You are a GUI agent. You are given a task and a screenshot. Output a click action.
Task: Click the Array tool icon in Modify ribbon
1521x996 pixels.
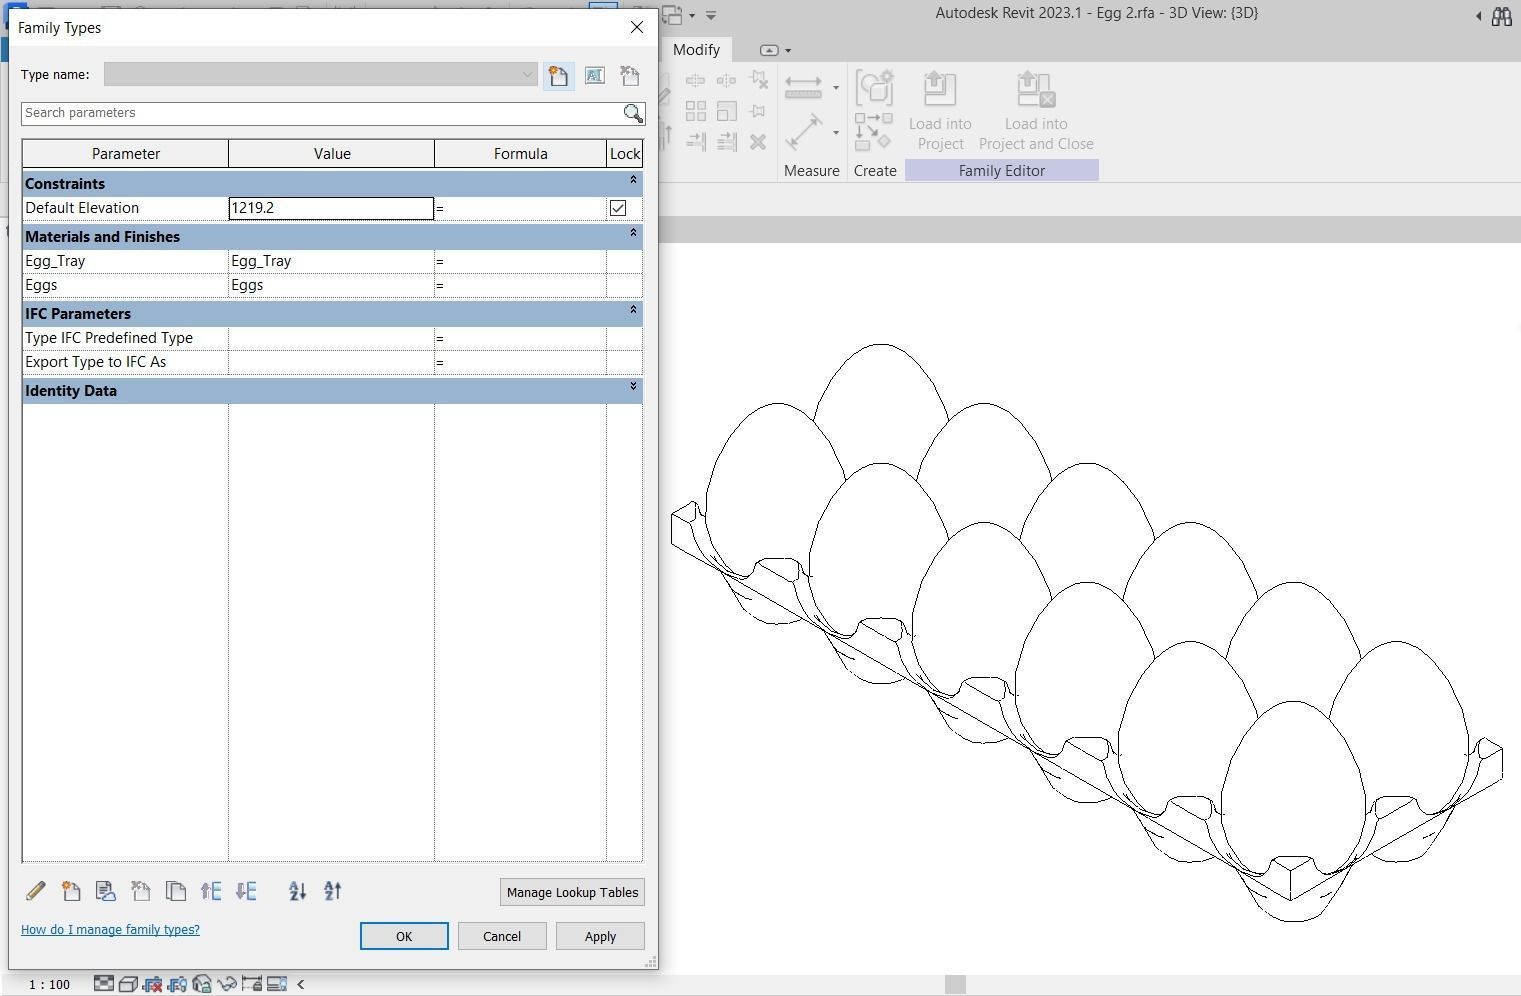(x=696, y=111)
